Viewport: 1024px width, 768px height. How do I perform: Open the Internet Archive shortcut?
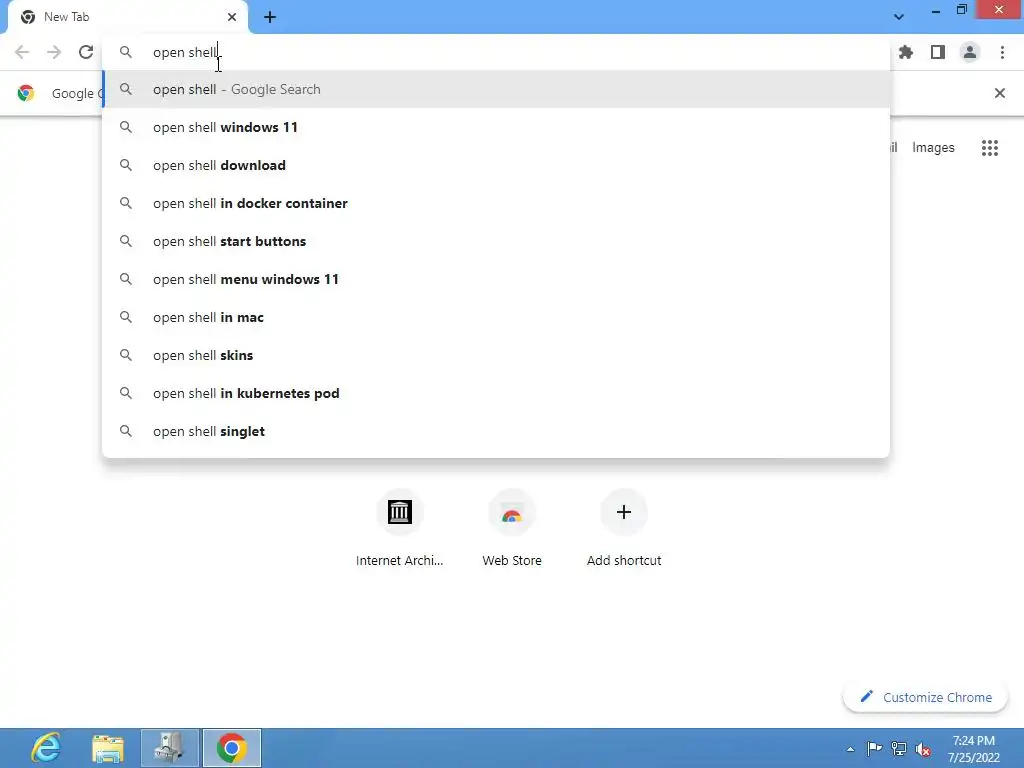(x=400, y=529)
